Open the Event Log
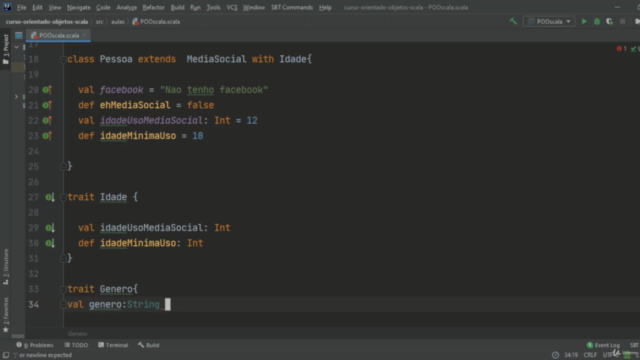640x360 pixels. 603,345
